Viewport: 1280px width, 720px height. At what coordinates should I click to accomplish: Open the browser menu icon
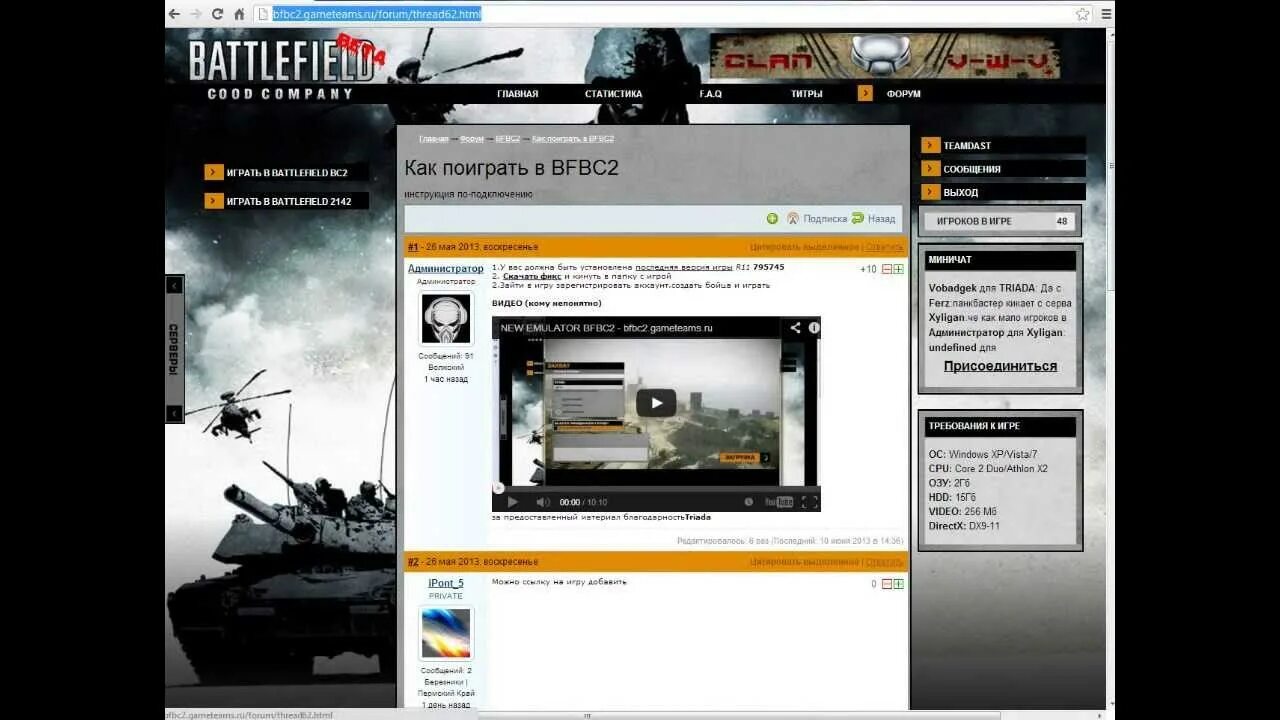click(1106, 14)
